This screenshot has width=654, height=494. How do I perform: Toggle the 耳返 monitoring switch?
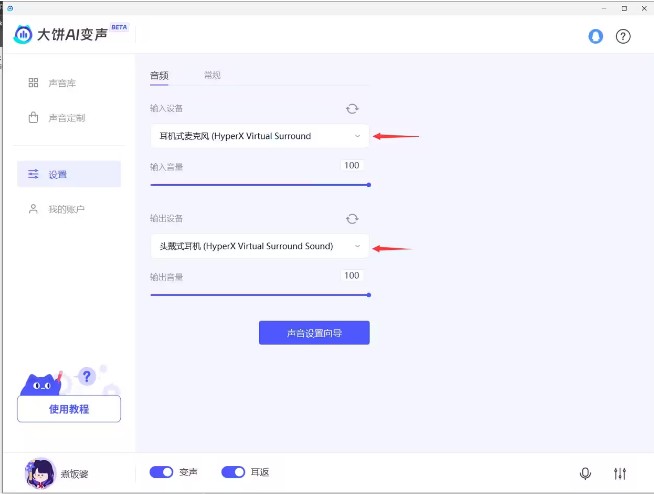233,472
